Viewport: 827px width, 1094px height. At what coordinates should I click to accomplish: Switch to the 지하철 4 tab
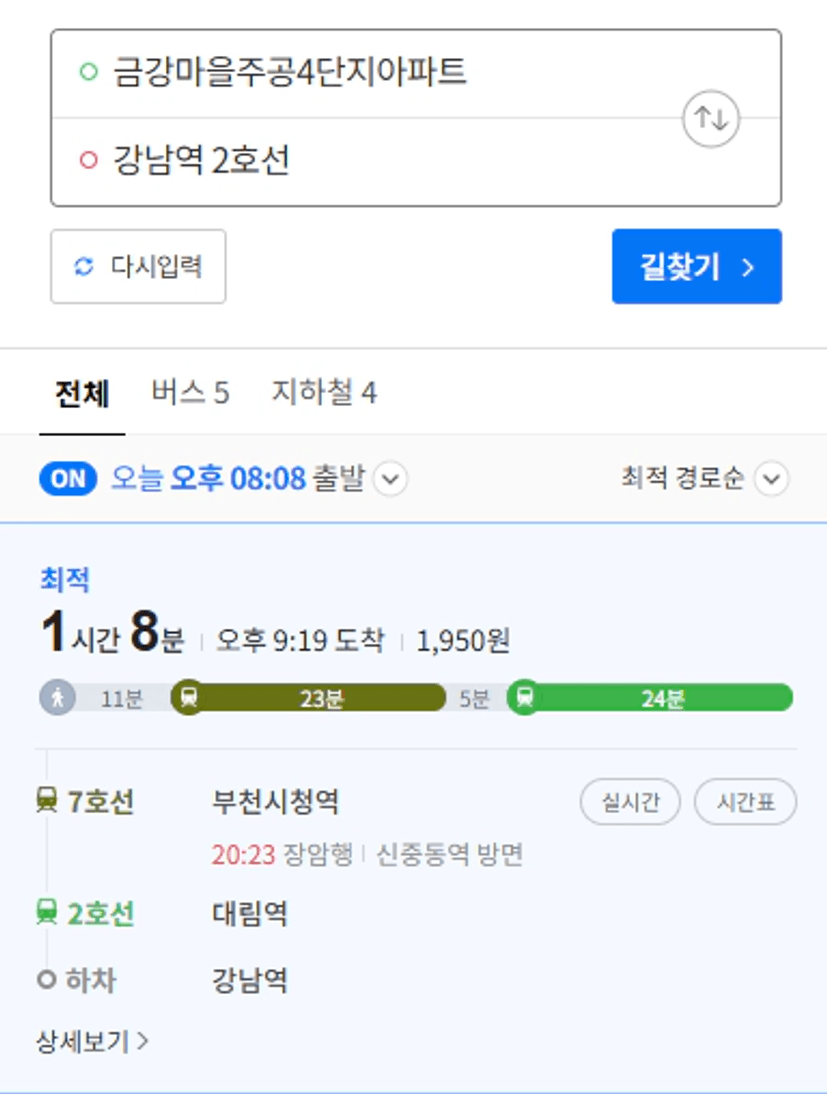(x=324, y=392)
